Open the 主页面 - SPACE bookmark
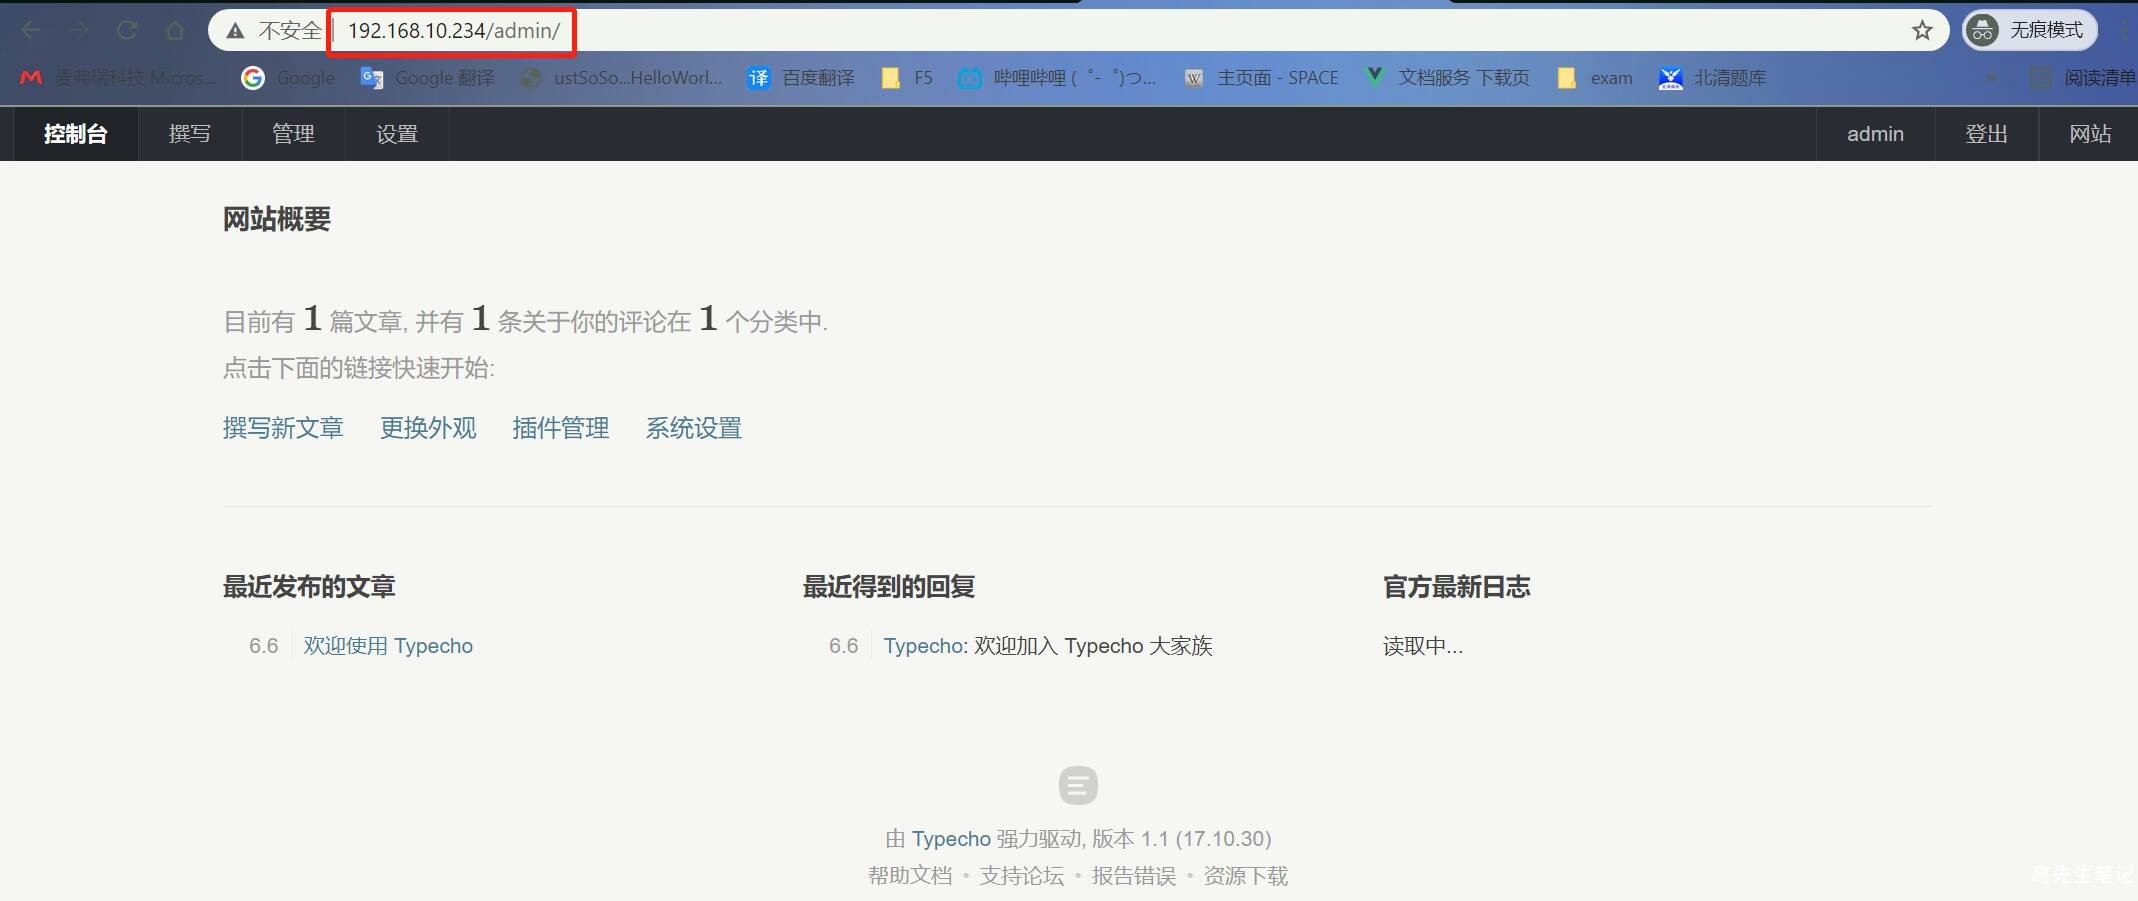The height and width of the screenshot is (901, 2138). coord(1261,78)
